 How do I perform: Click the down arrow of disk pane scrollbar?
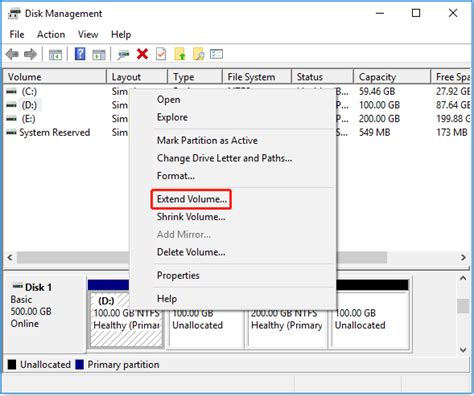(463, 350)
